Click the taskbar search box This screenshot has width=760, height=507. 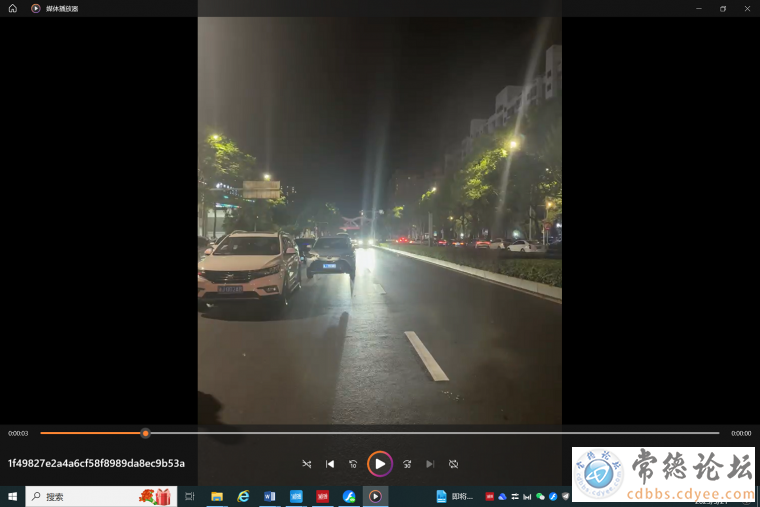(101, 496)
